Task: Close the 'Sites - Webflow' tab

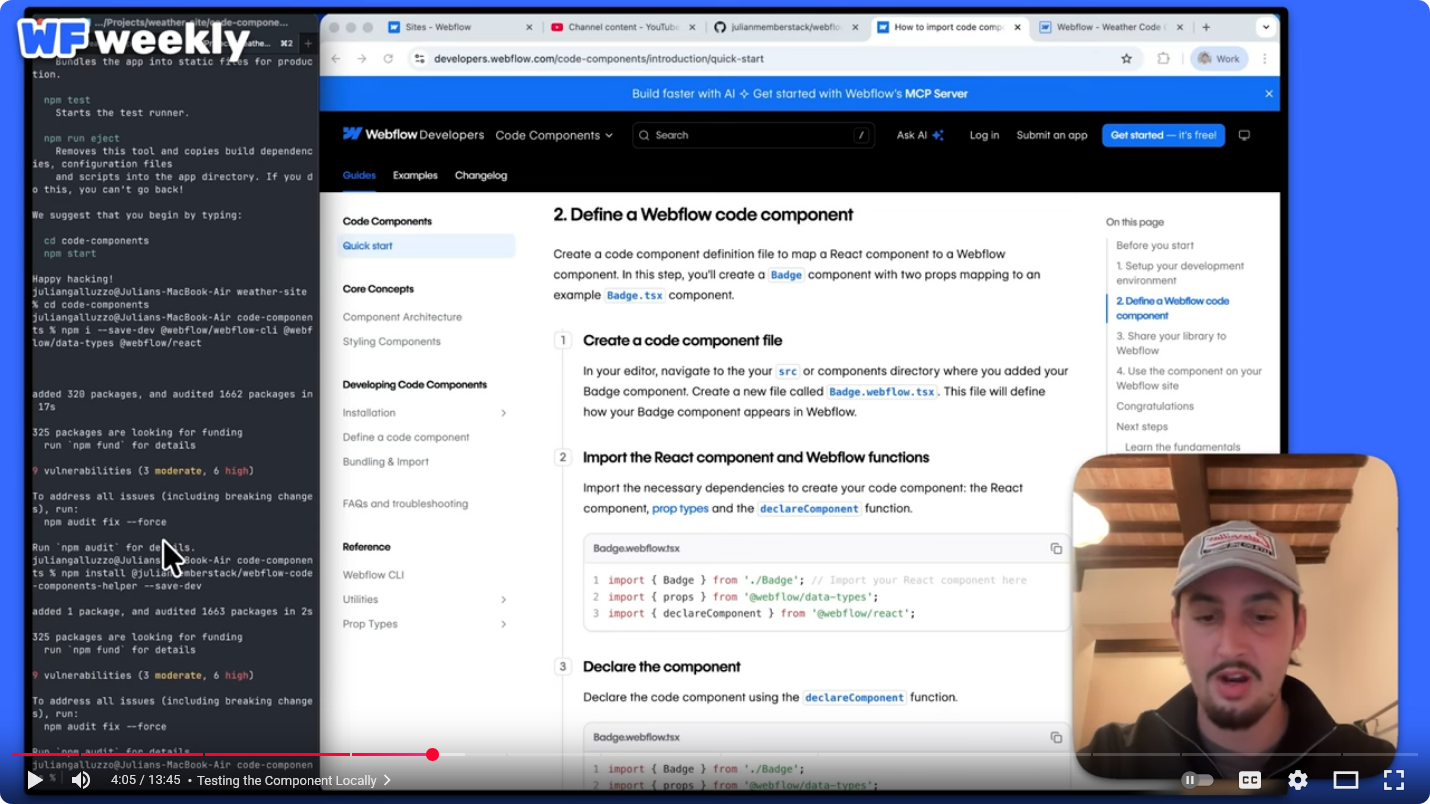Action: pos(529,27)
